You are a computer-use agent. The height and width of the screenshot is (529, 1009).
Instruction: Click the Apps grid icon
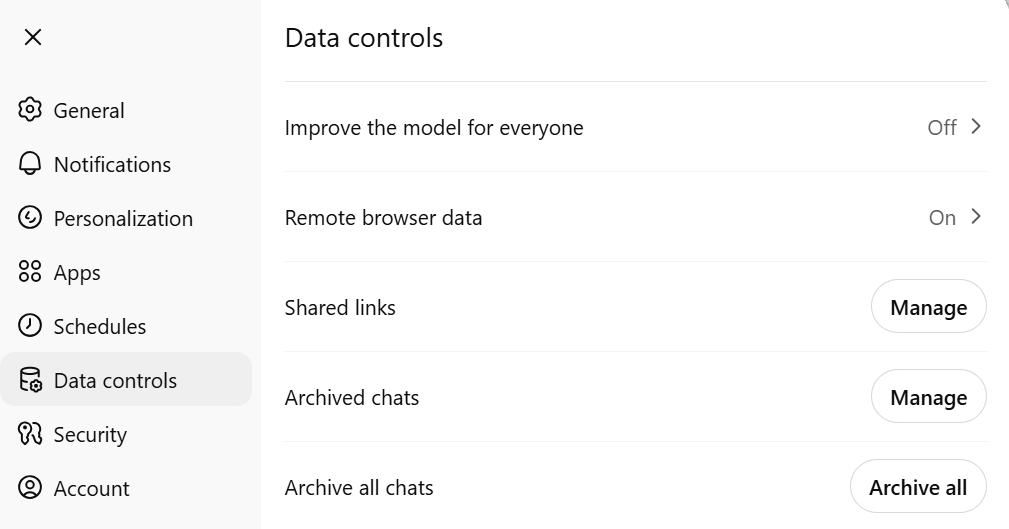coord(30,272)
